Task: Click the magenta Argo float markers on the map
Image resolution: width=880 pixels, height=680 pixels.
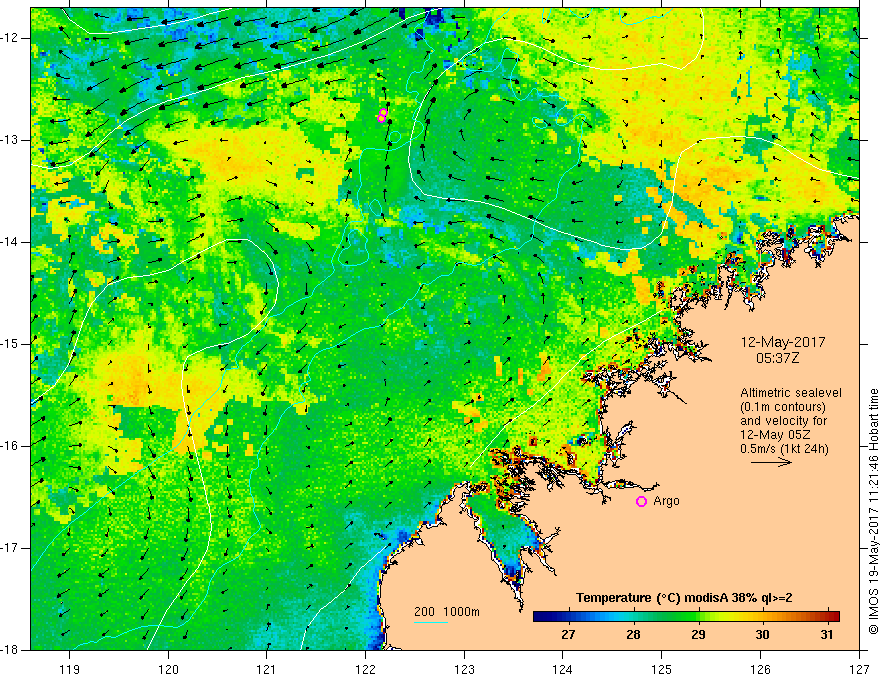Action: coord(382,116)
